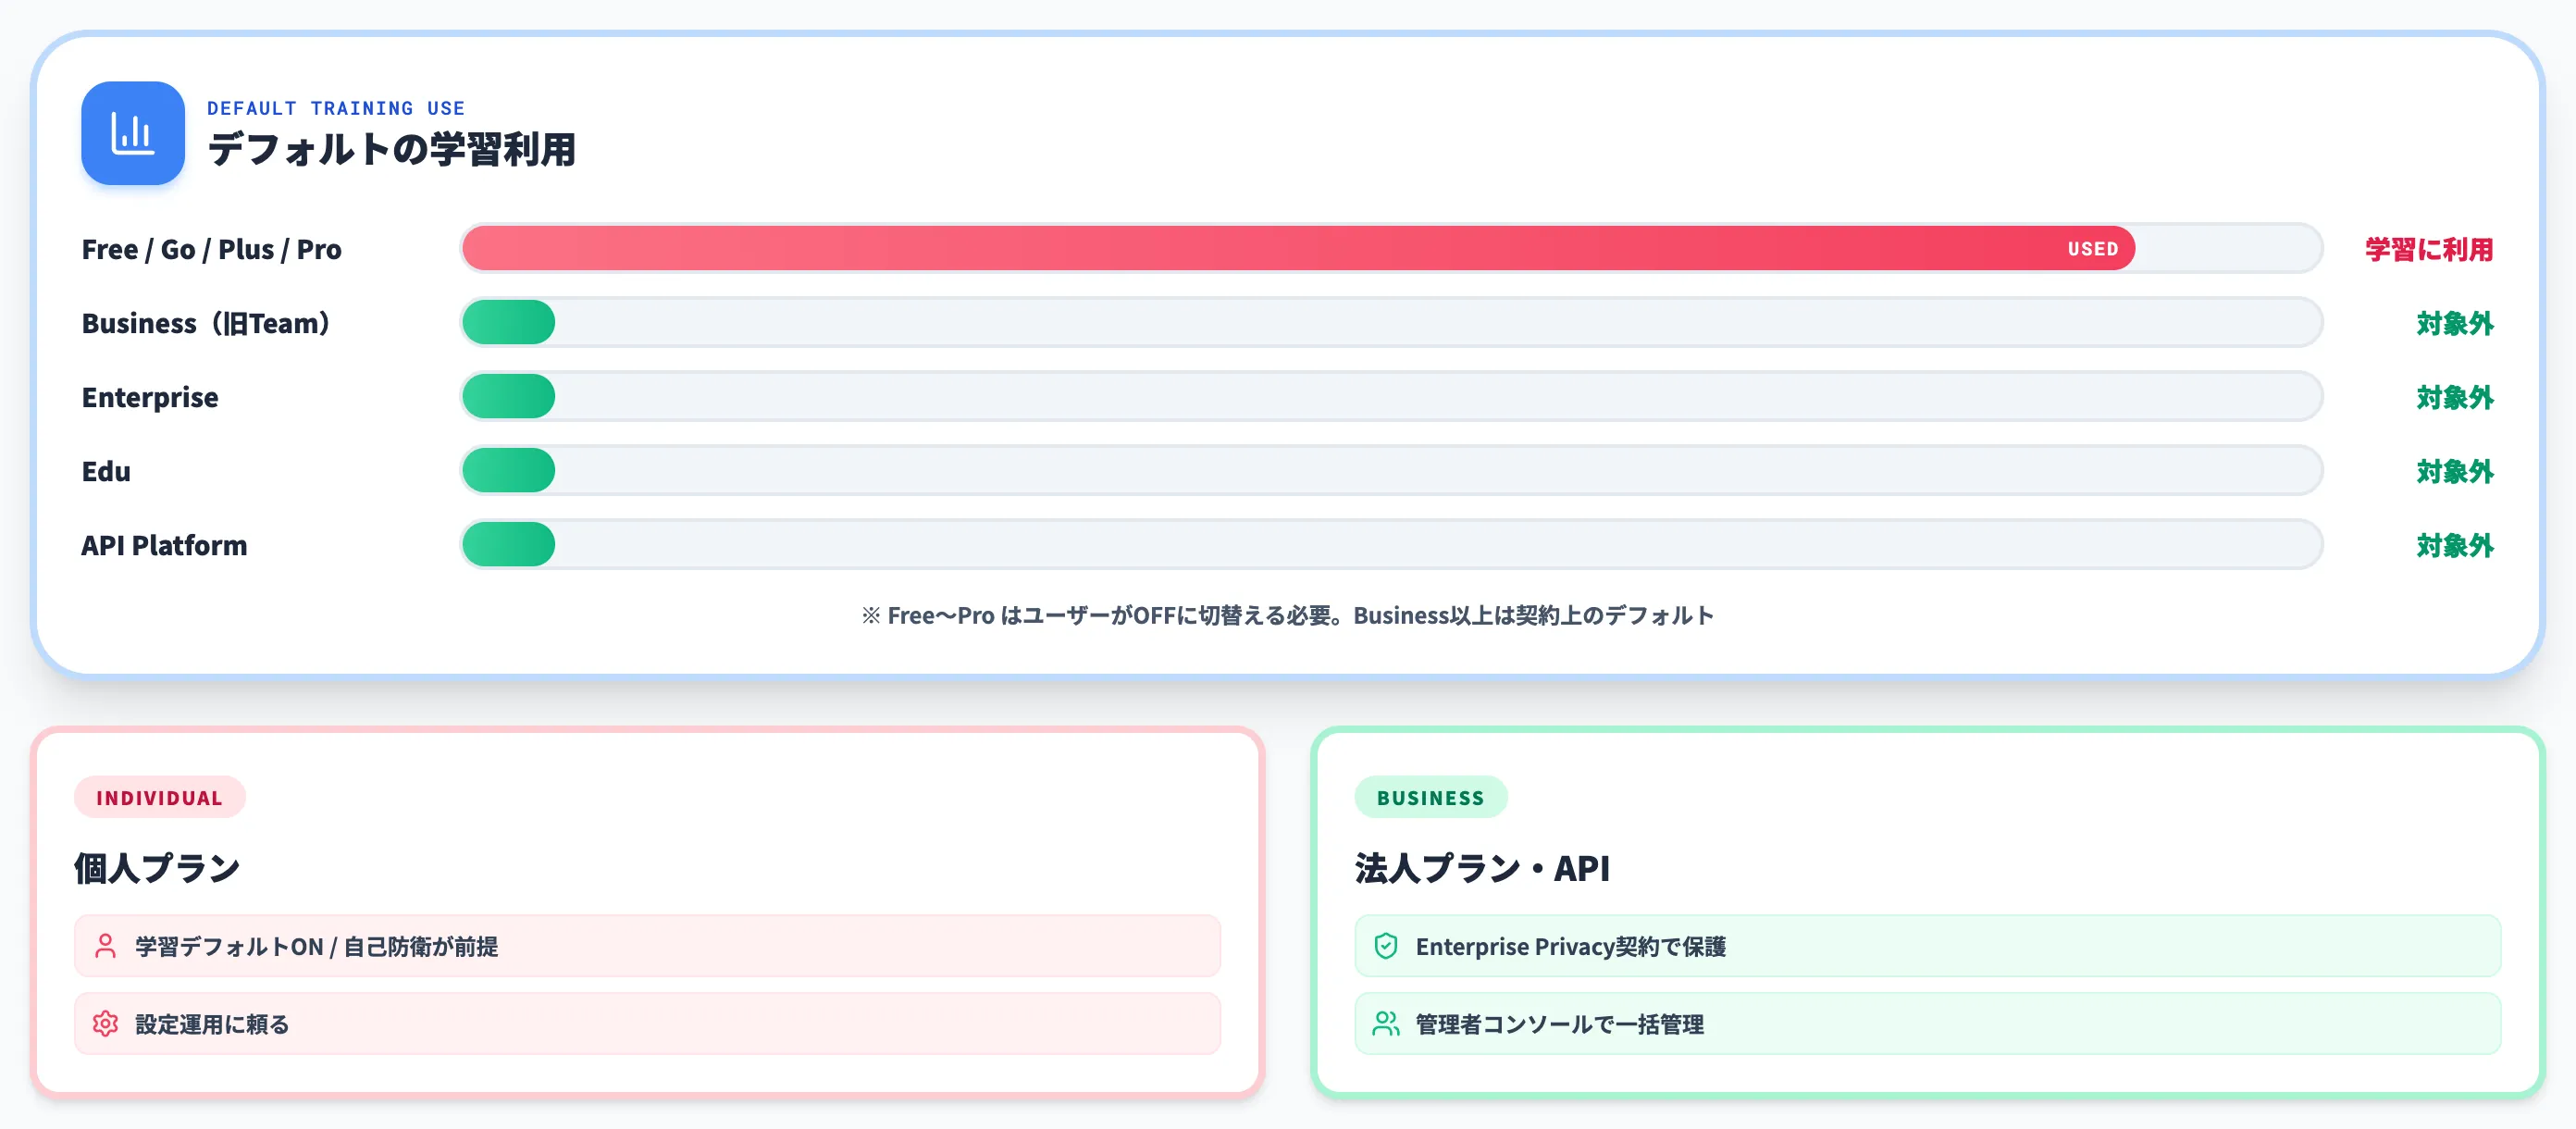Click the blue bar chart icon
The height and width of the screenshot is (1129, 2576).
133,133
